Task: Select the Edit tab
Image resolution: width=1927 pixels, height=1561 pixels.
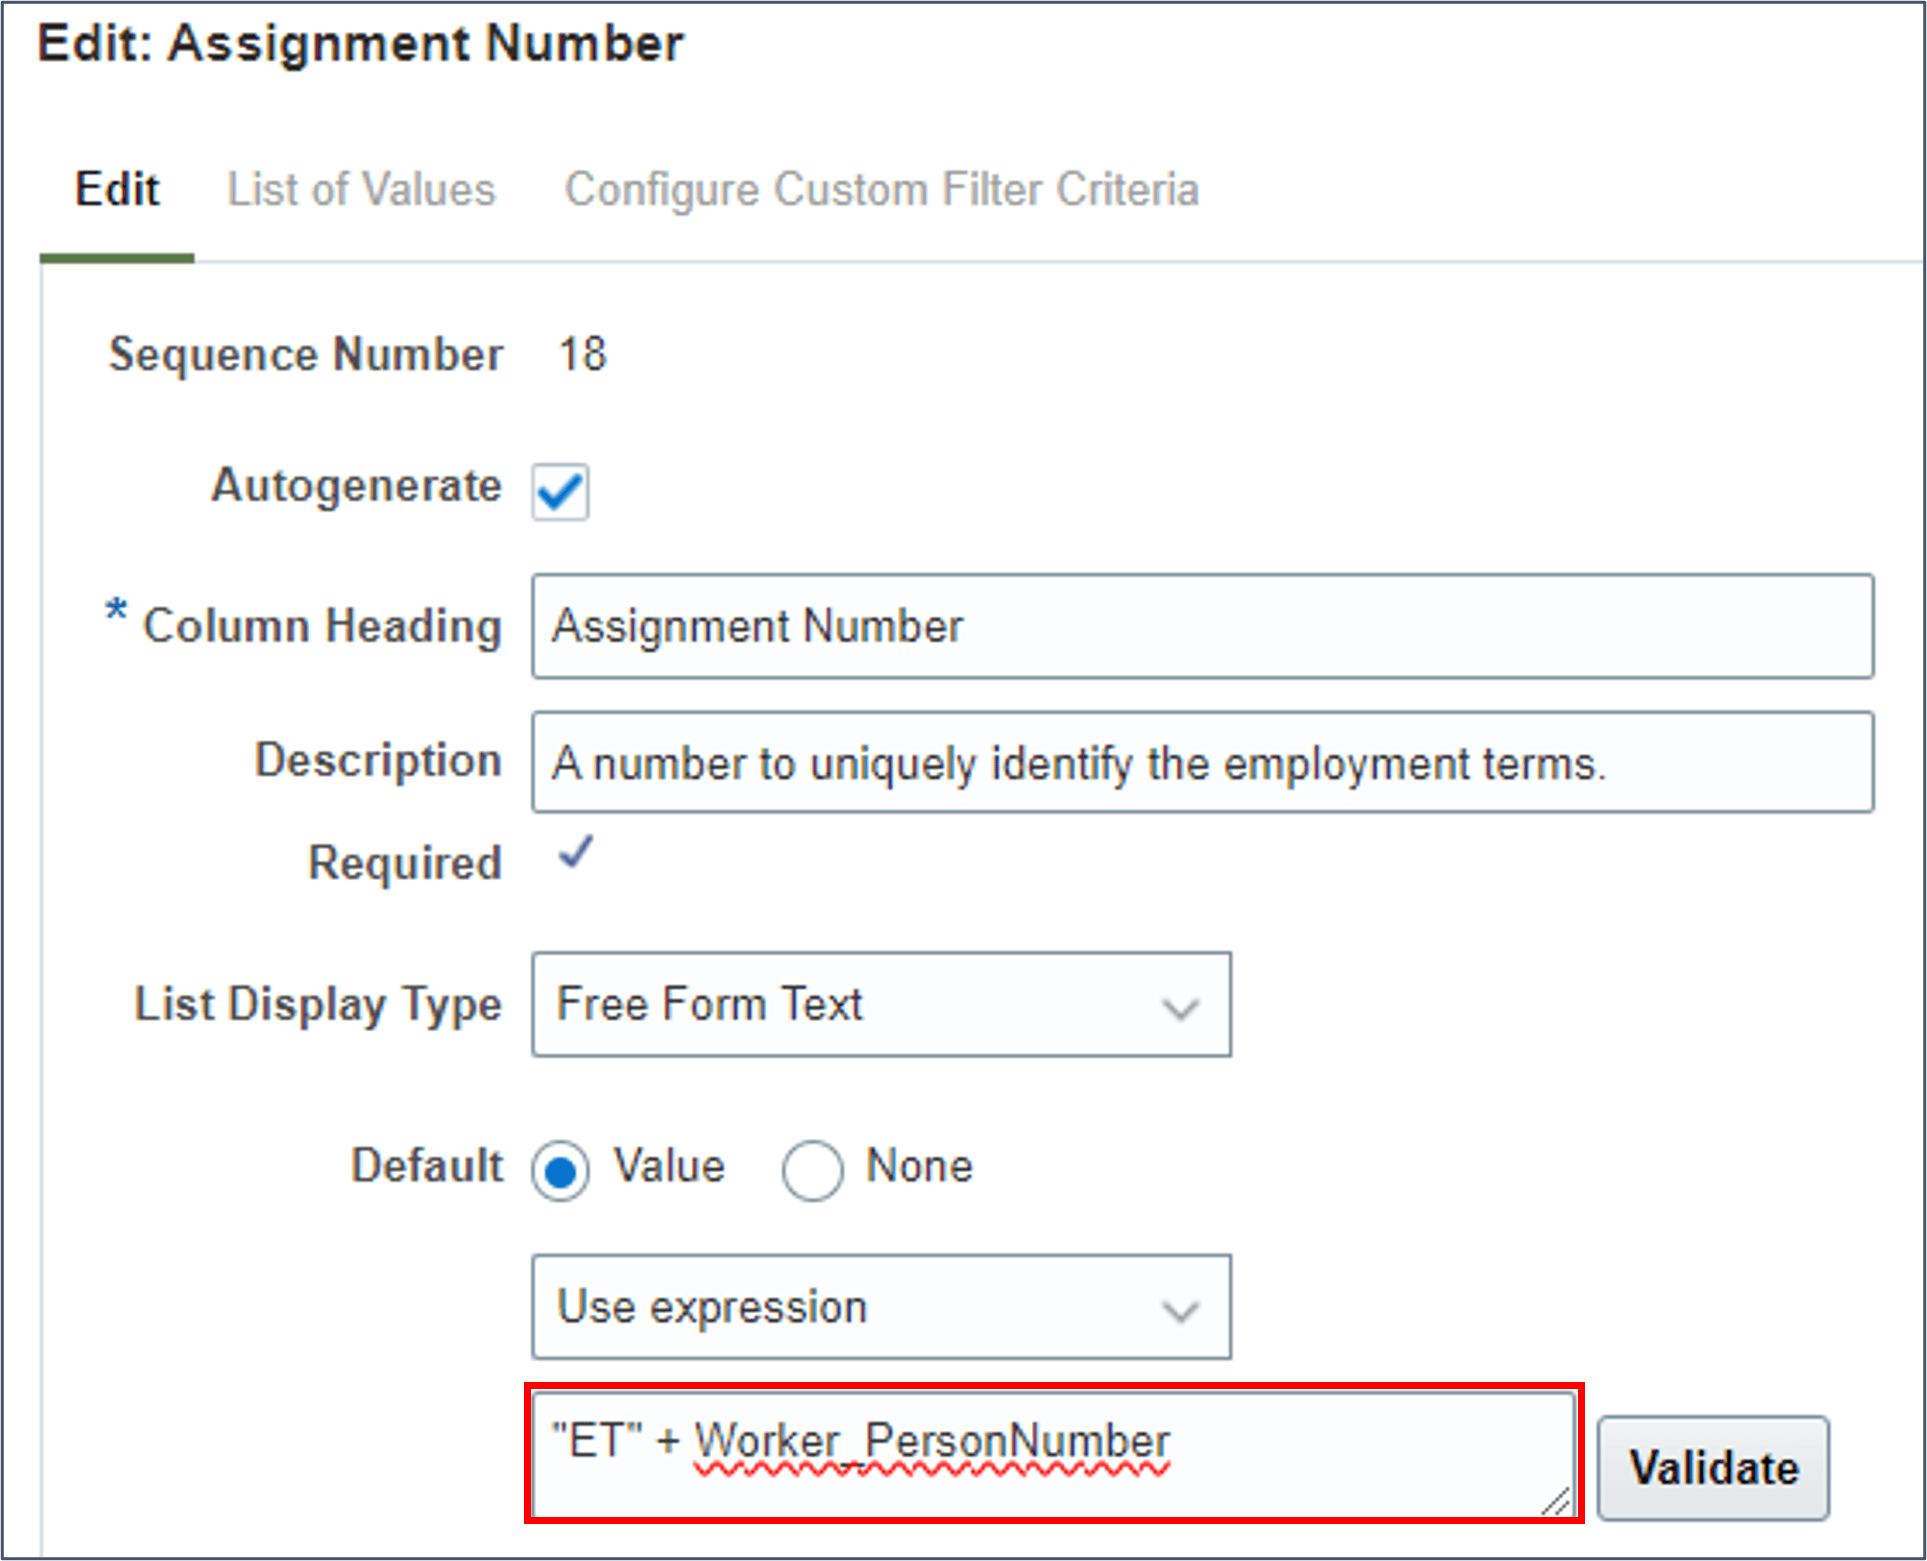Action: (117, 190)
